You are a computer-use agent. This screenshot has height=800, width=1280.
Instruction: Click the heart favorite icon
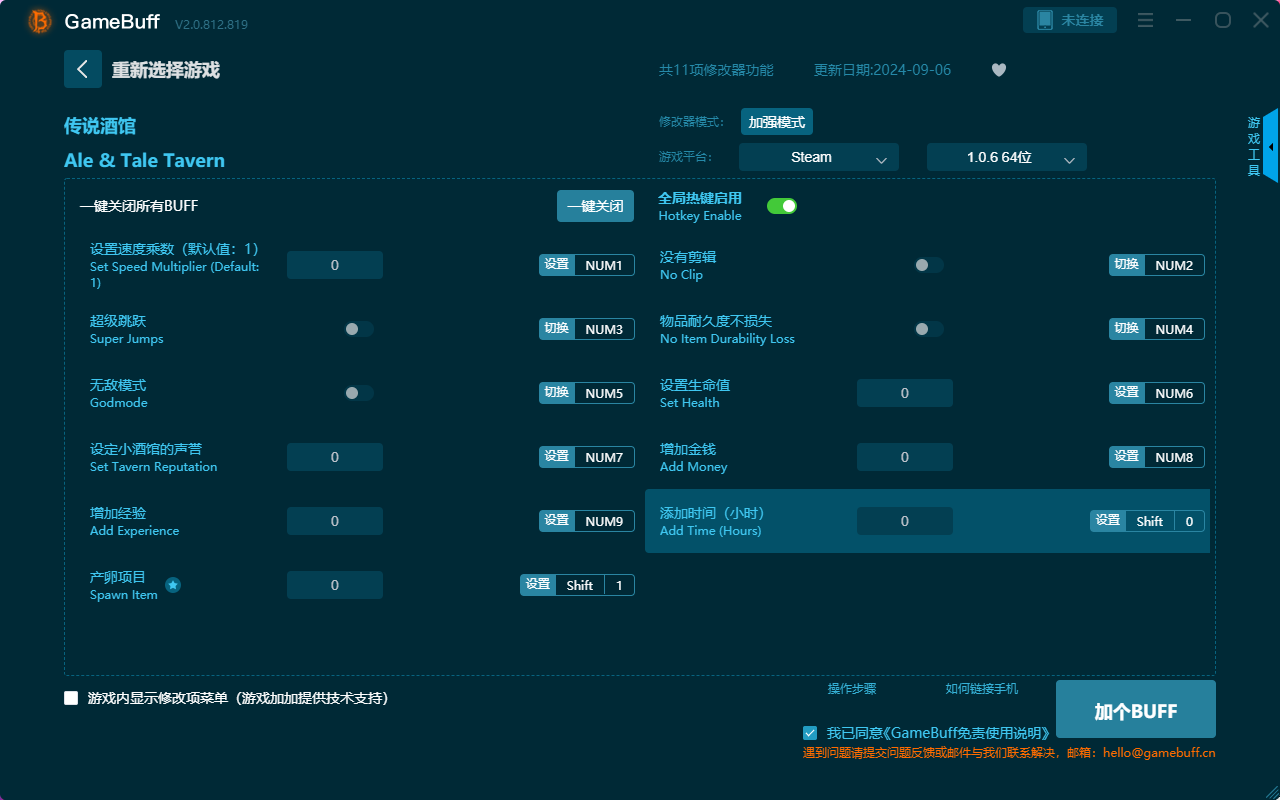pyautogui.click(x=999, y=70)
